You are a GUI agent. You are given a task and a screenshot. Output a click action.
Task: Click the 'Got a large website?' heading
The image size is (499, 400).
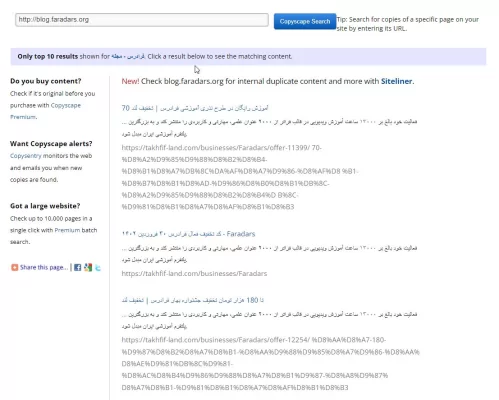[x=45, y=206]
